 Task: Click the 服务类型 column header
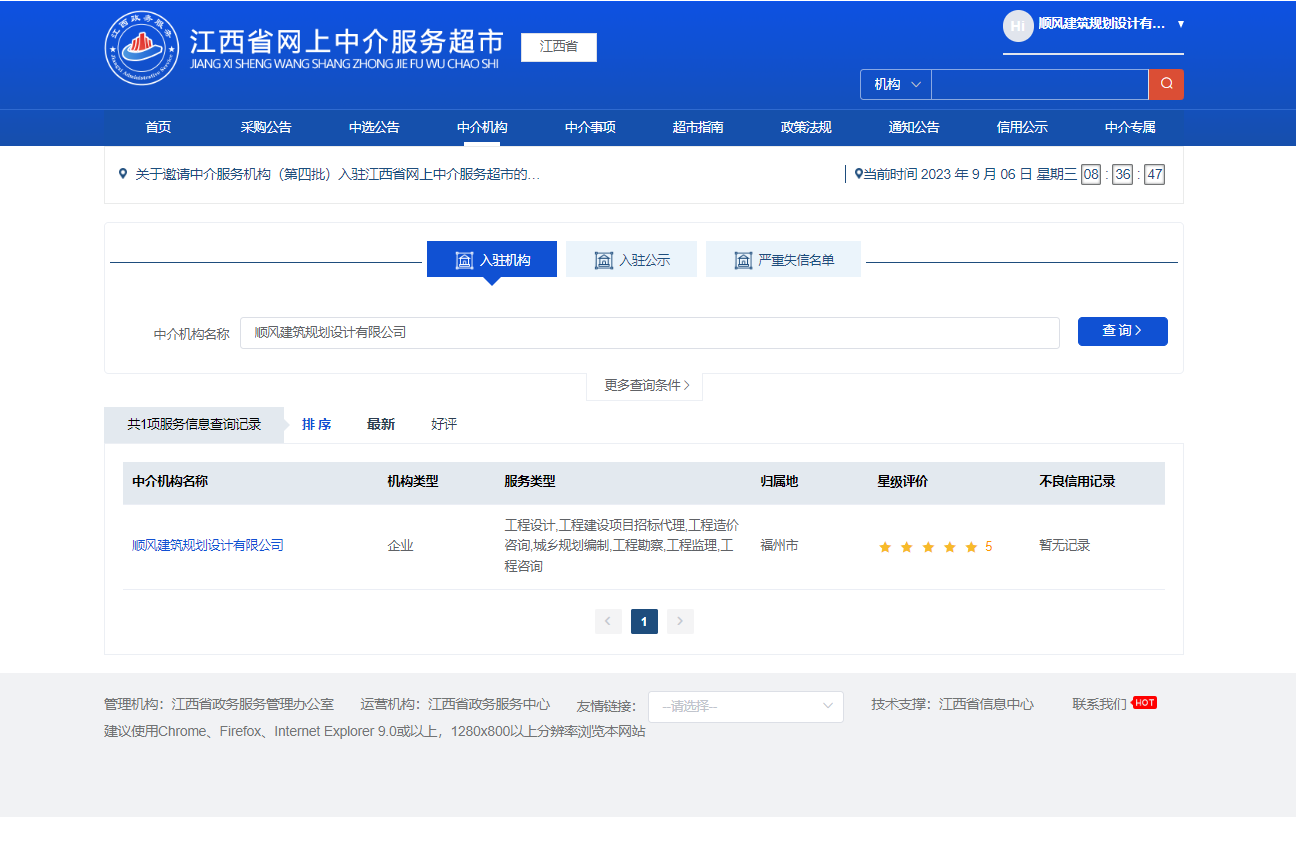[x=530, y=482]
